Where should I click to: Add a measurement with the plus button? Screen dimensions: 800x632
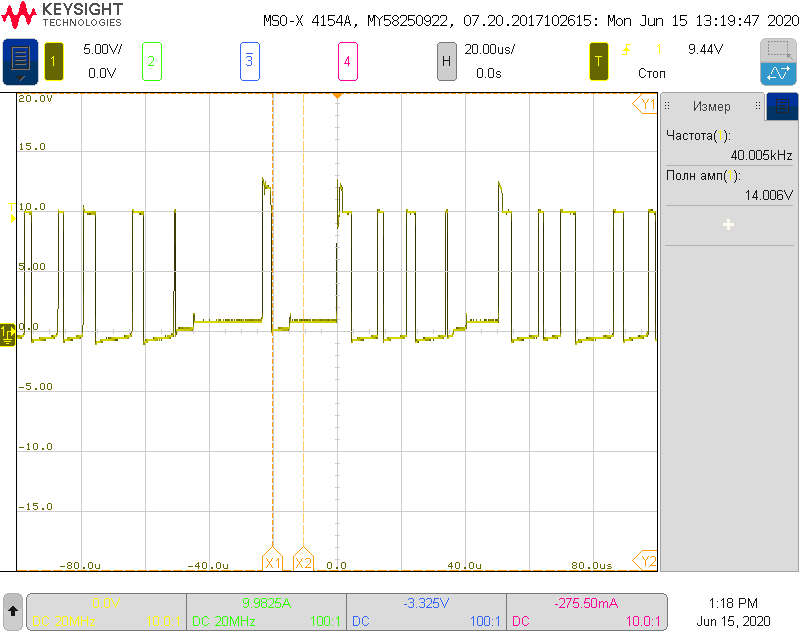click(729, 224)
